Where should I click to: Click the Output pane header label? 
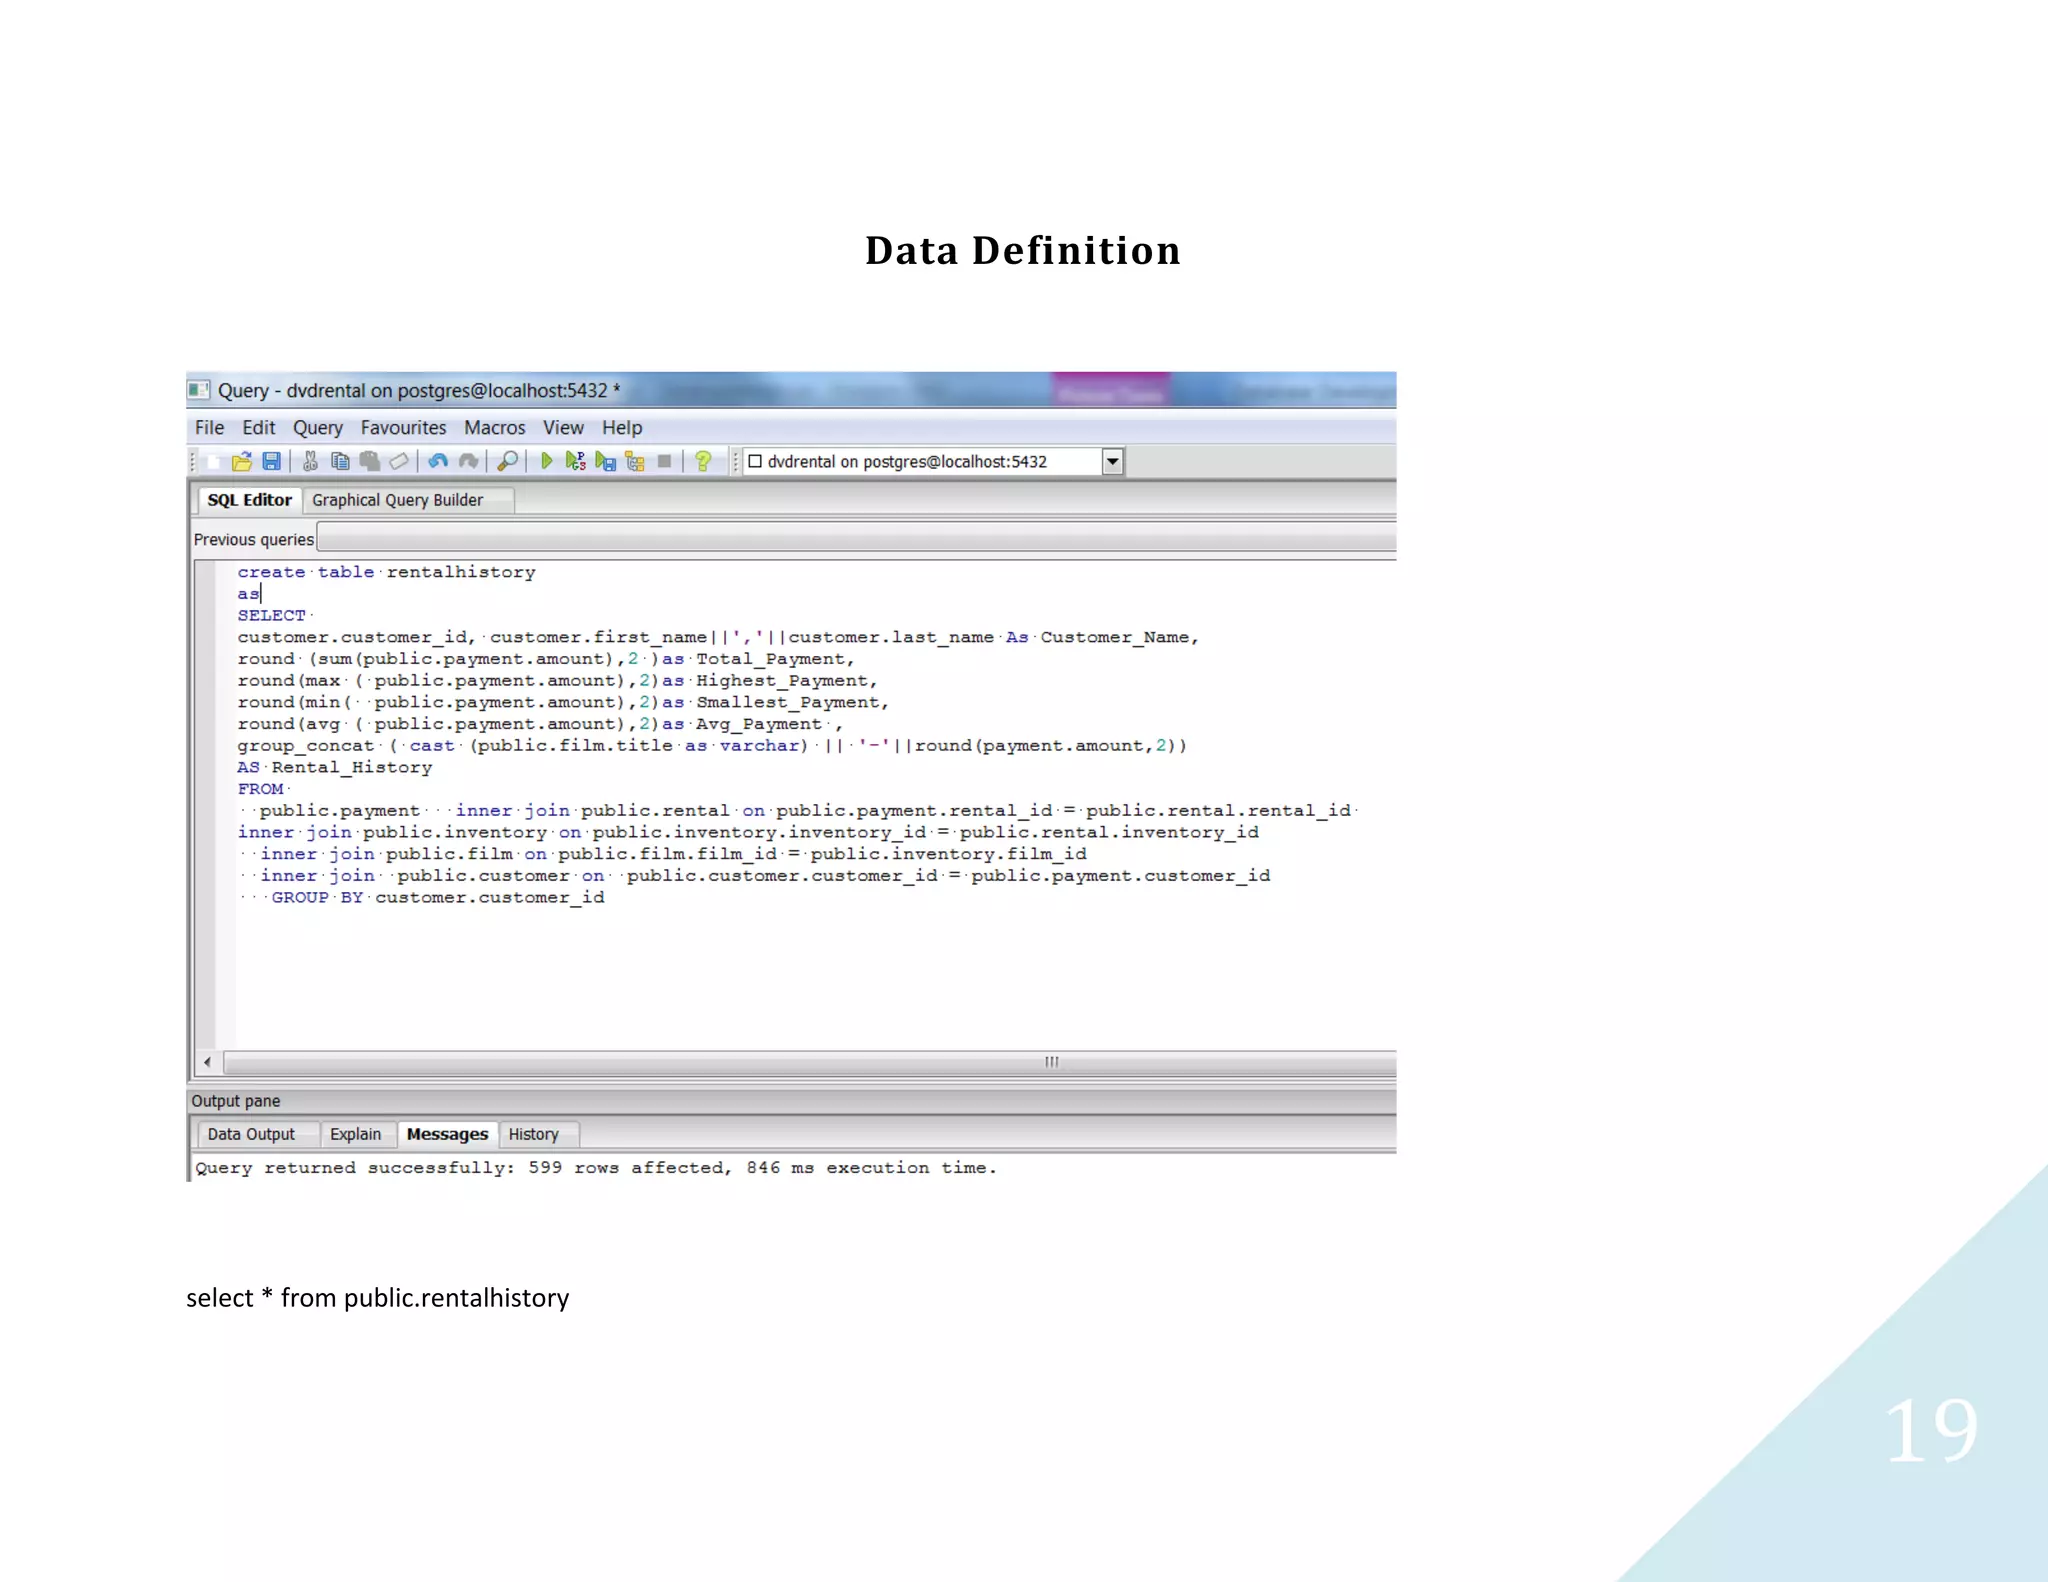tap(236, 1101)
